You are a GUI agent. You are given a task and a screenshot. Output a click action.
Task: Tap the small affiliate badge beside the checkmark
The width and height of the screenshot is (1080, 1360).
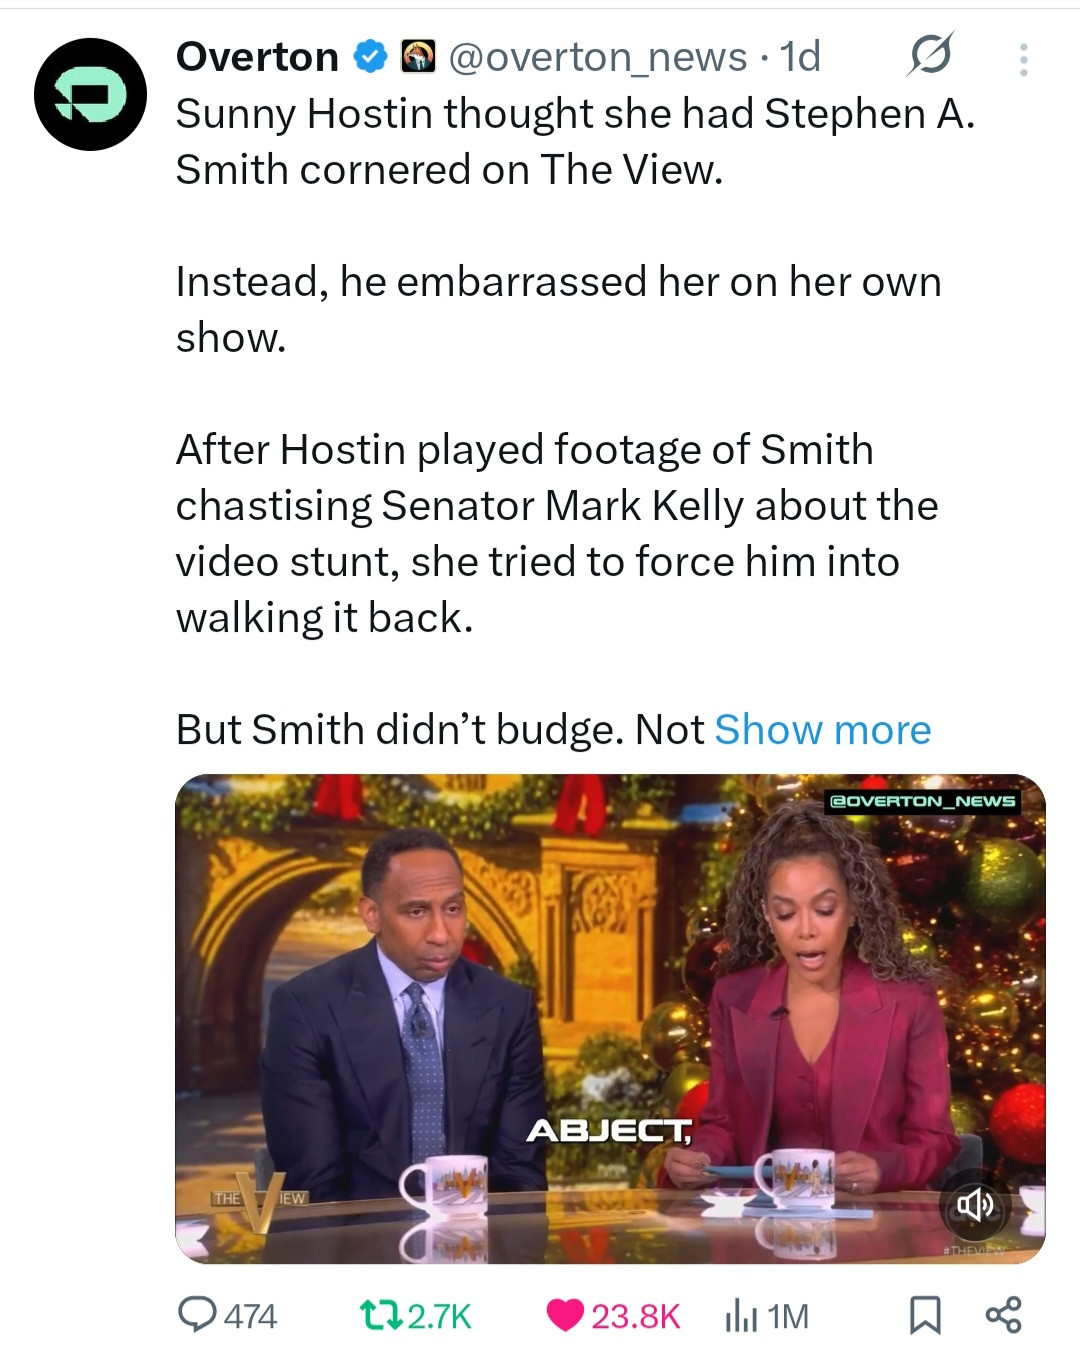(418, 57)
